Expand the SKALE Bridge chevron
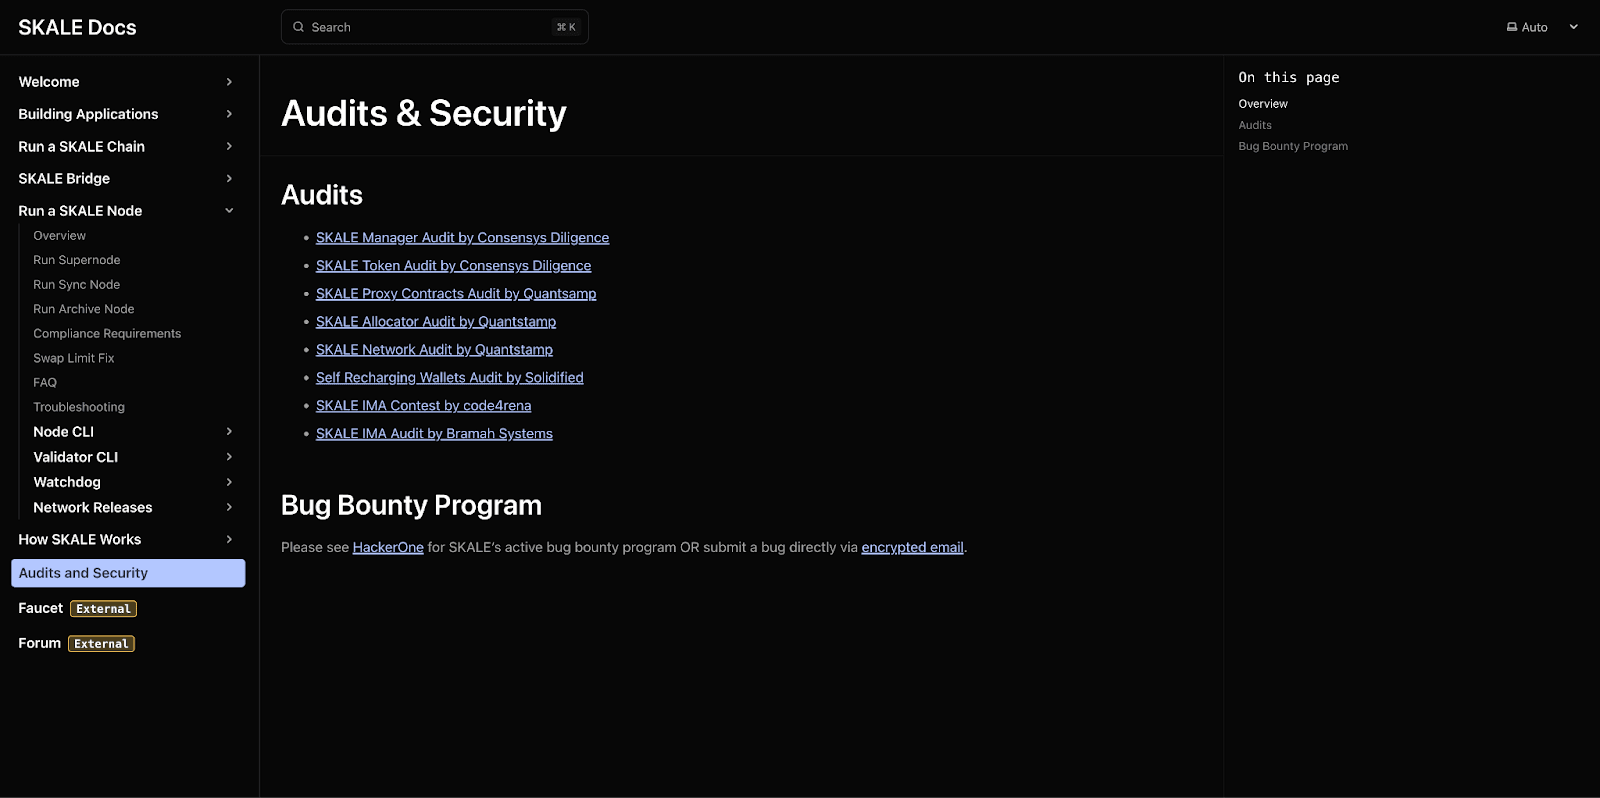This screenshot has width=1600, height=798. [229, 179]
